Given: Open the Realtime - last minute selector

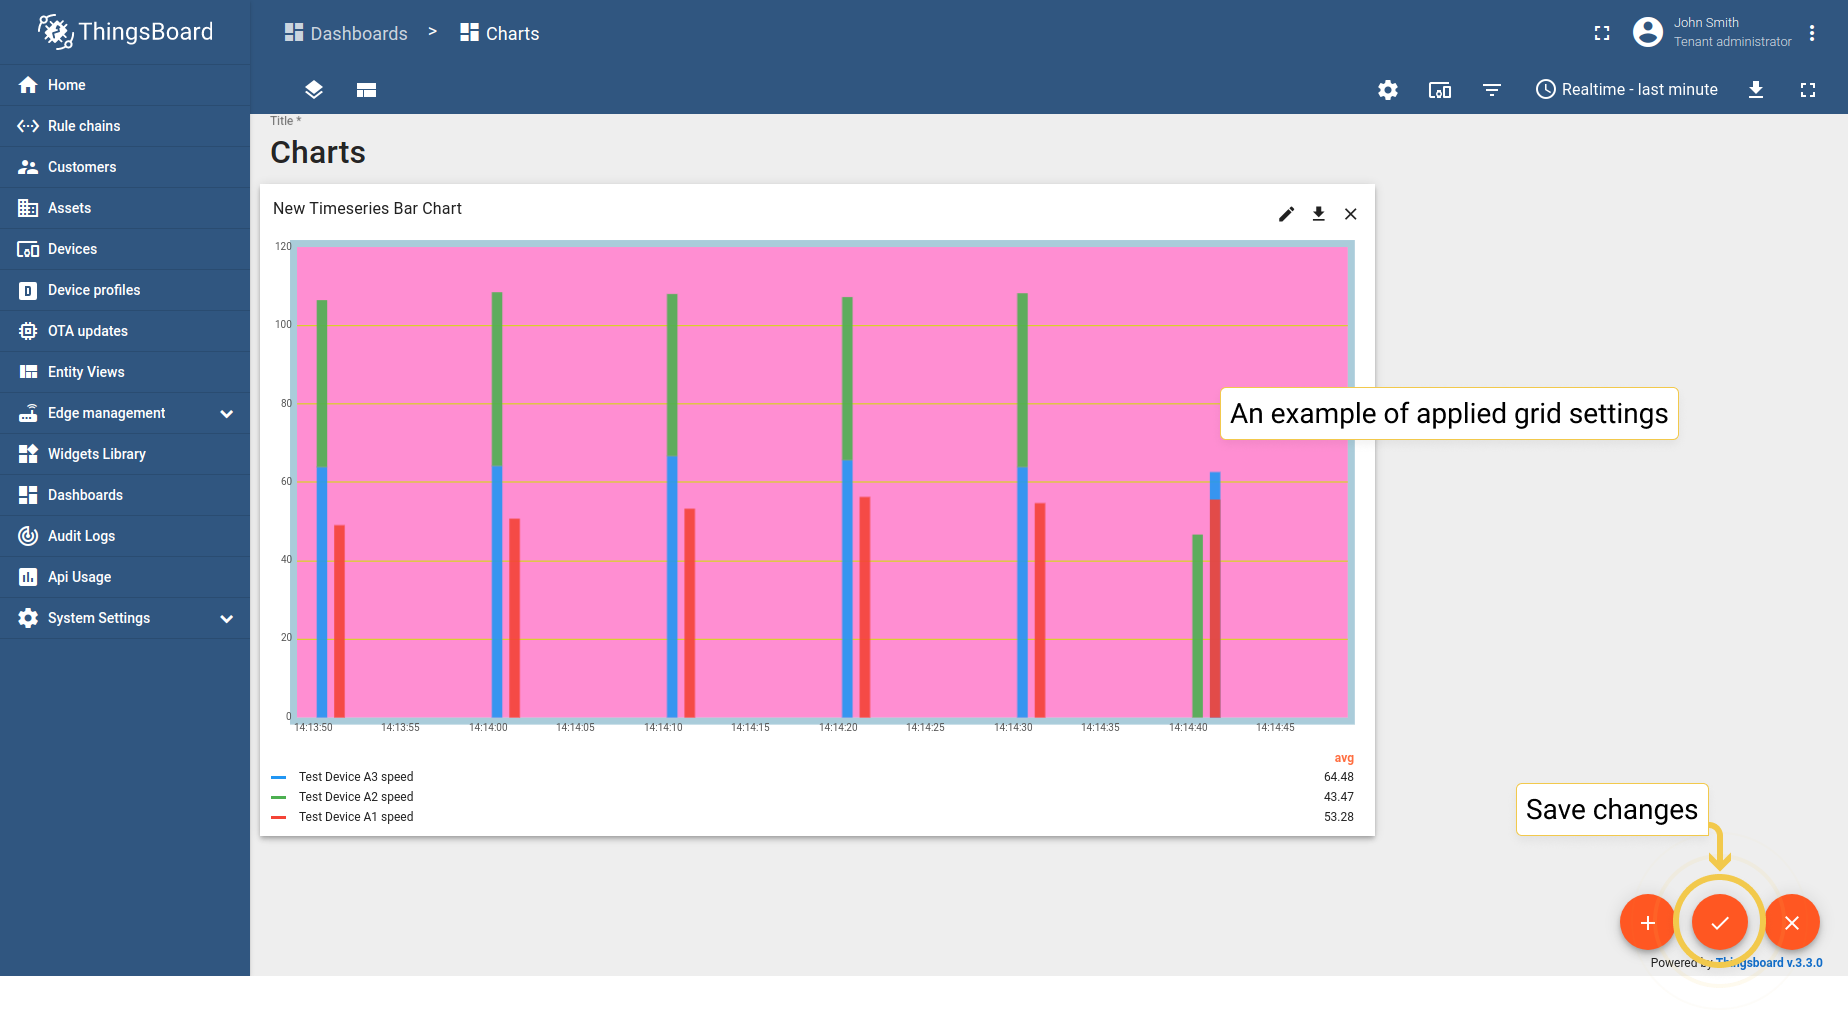Looking at the screenshot, I should pos(1627,90).
